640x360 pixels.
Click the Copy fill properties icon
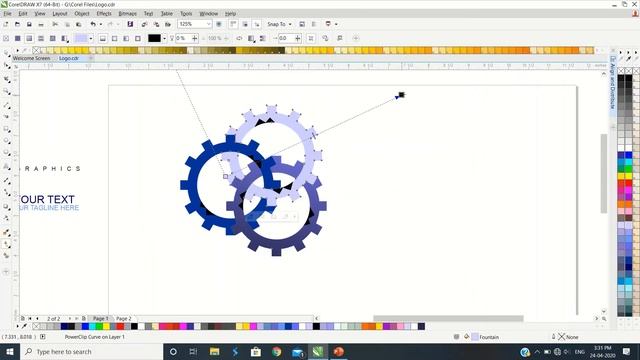pos(325,38)
